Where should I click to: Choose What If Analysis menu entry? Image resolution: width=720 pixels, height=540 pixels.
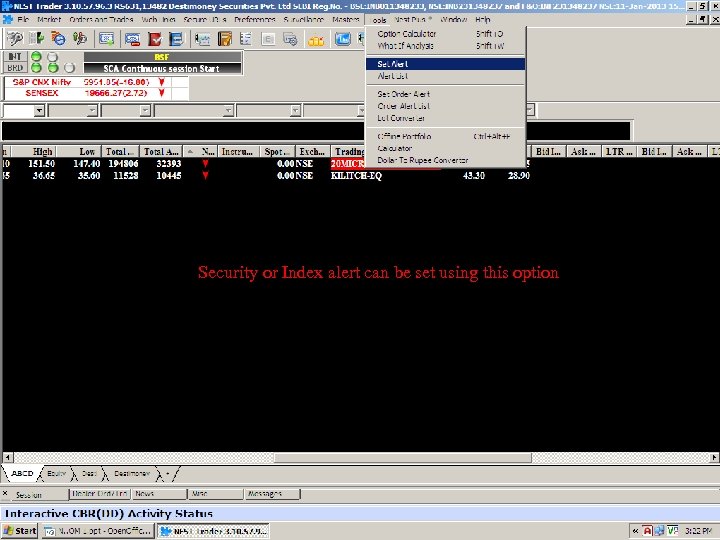coord(445,45)
